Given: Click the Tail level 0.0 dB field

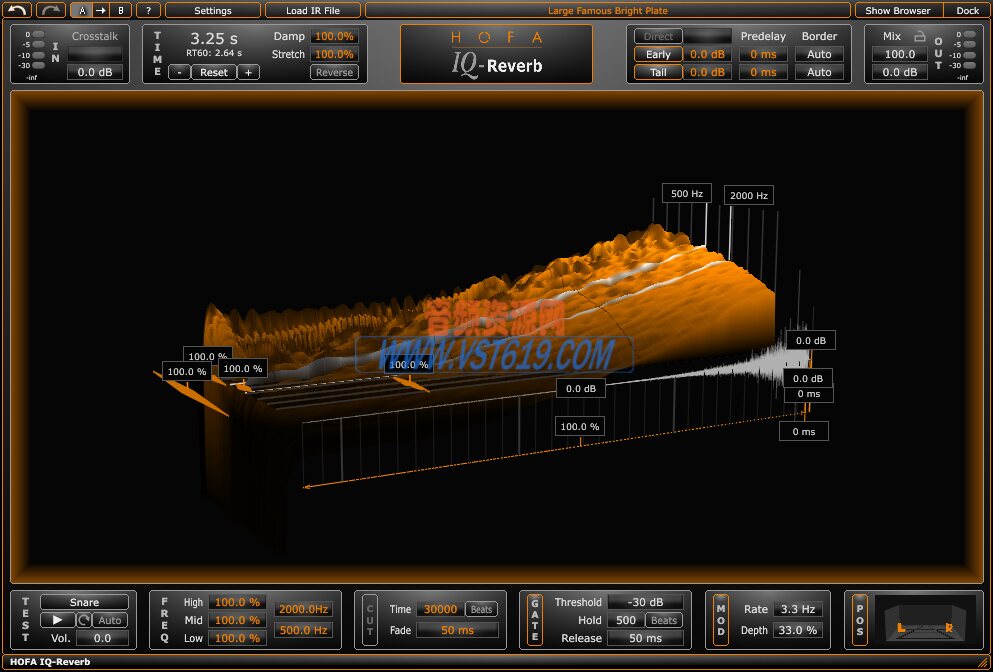Looking at the screenshot, I should coord(707,72).
